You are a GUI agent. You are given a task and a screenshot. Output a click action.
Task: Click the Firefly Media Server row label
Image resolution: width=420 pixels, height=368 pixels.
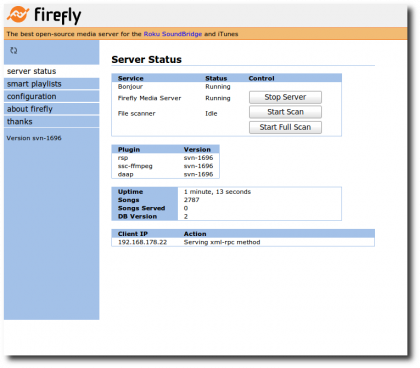[x=149, y=98]
